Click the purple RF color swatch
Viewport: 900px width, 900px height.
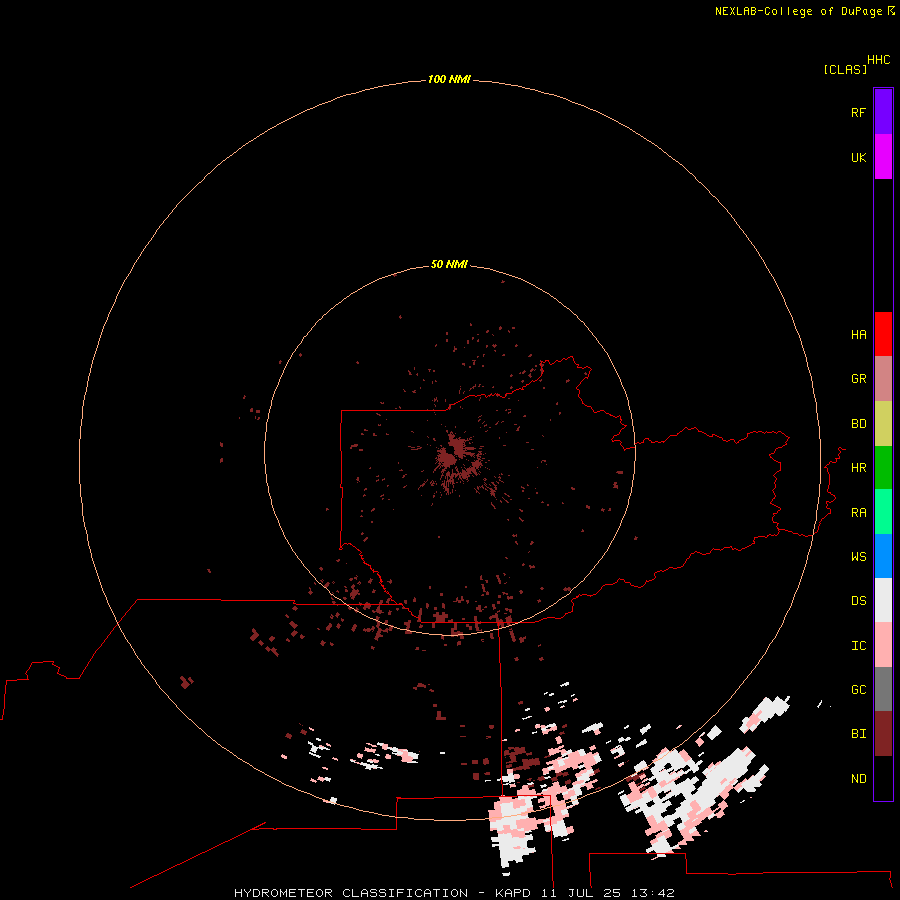(883, 112)
